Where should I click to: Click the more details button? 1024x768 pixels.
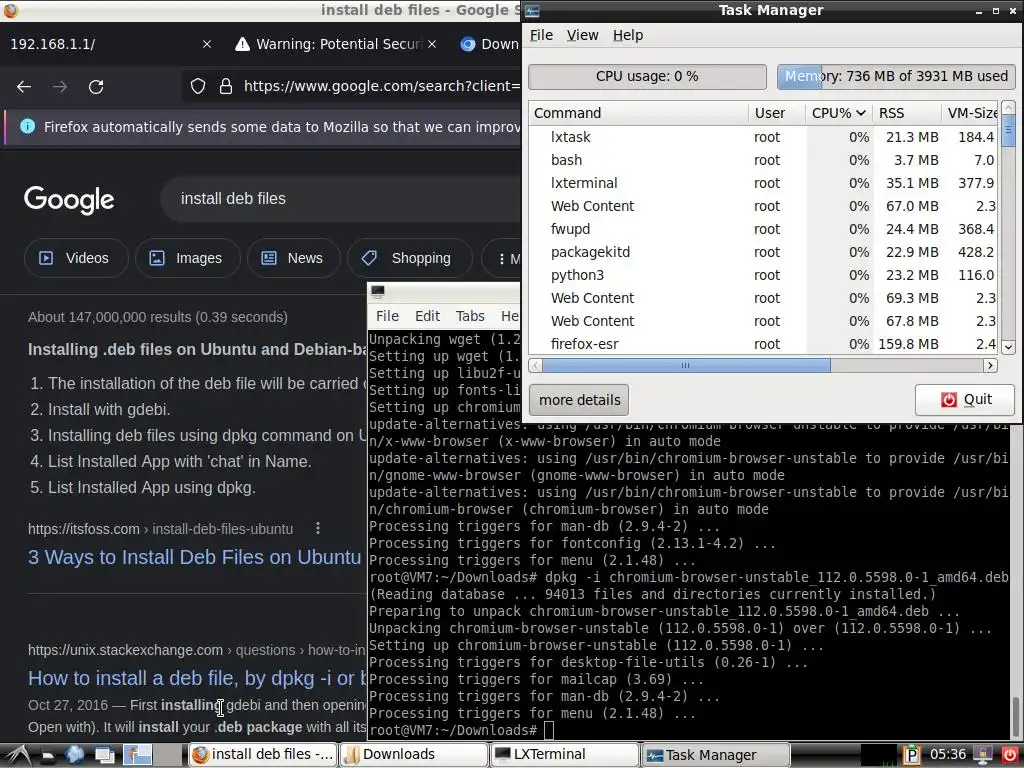click(579, 400)
